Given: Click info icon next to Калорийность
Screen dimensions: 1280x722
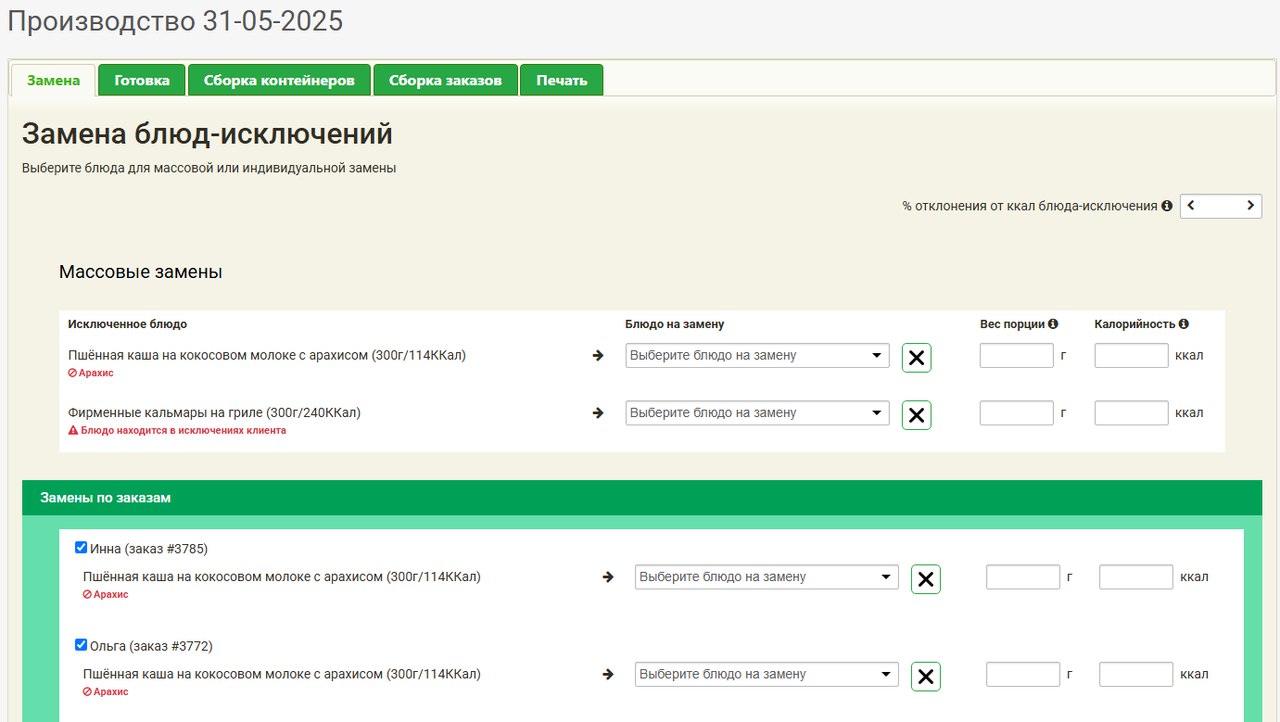Looking at the screenshot, I should click(1184, 324).
